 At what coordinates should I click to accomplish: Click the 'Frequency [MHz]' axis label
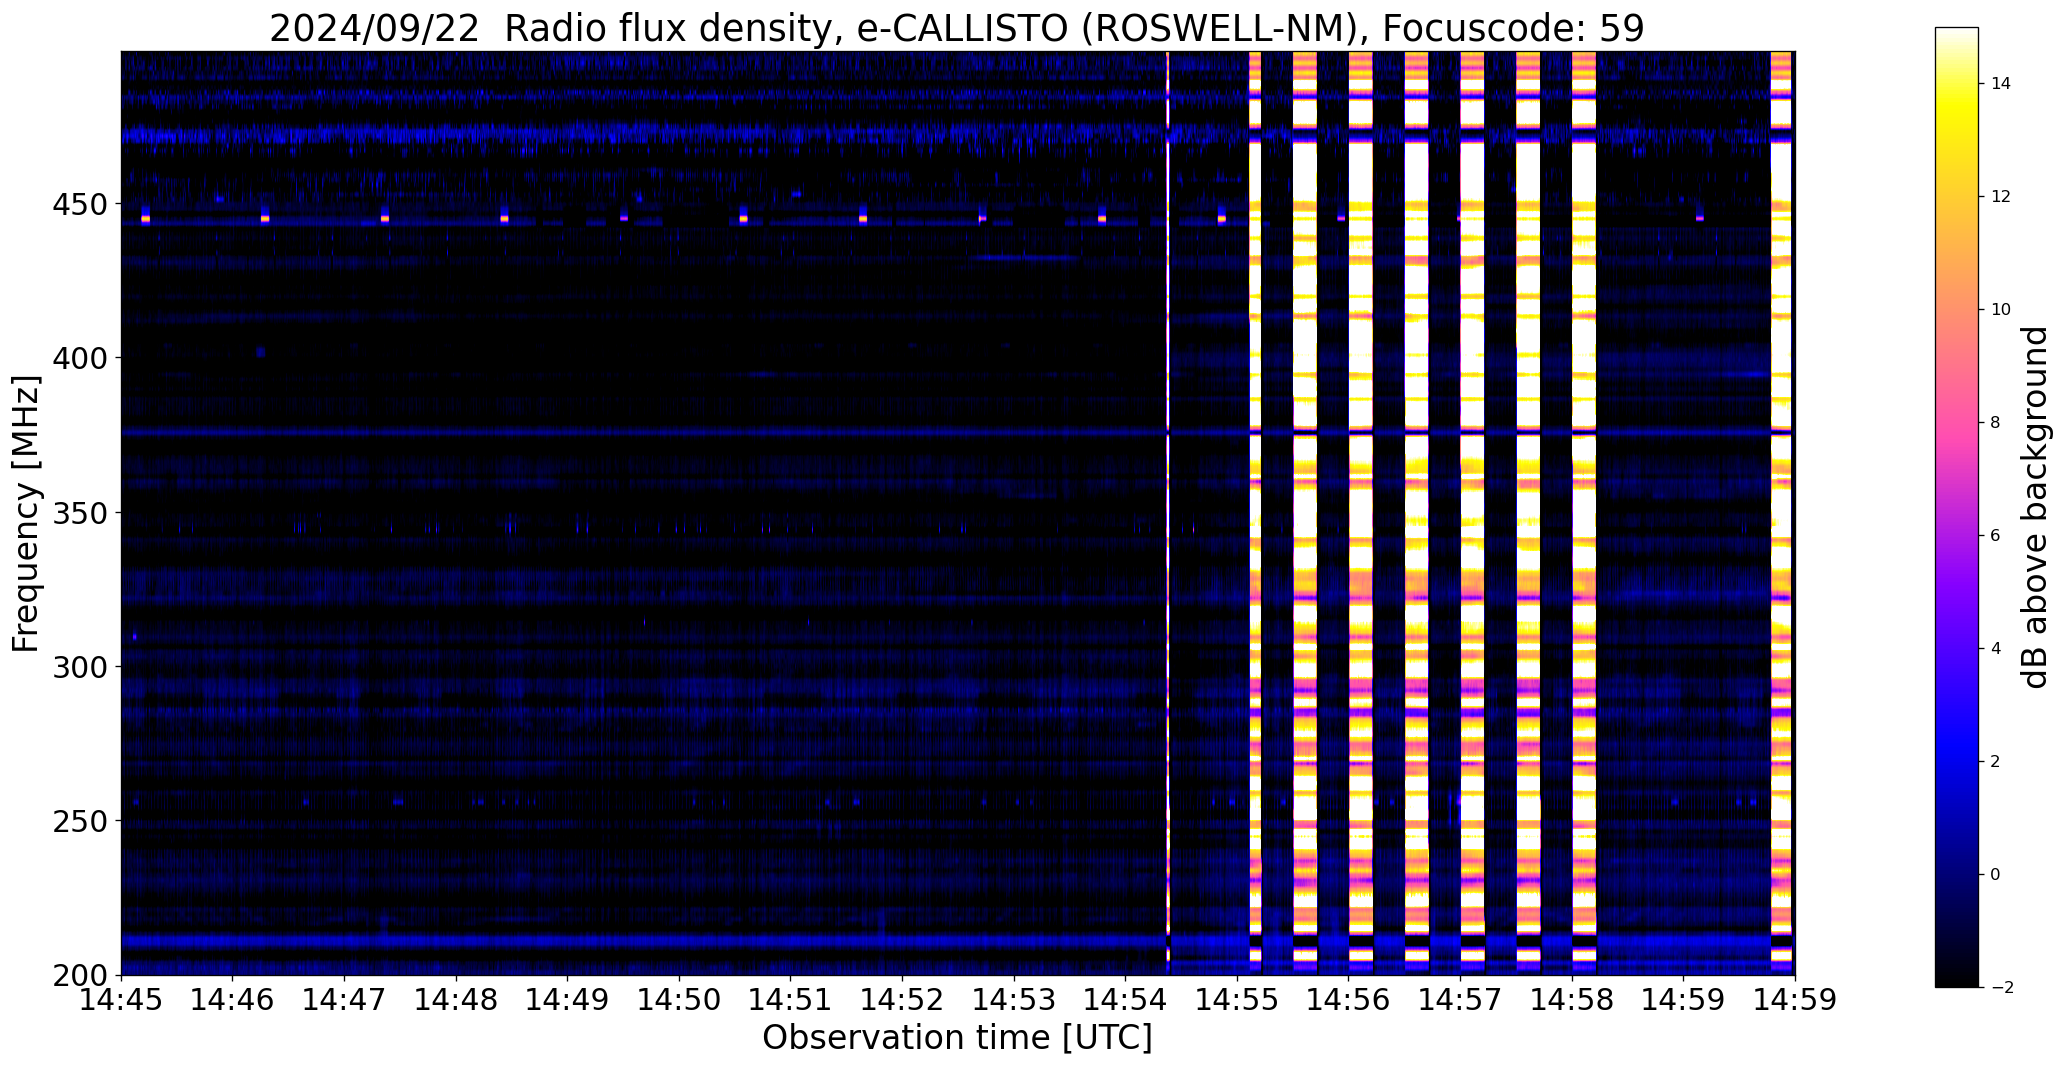pos(27,513)
